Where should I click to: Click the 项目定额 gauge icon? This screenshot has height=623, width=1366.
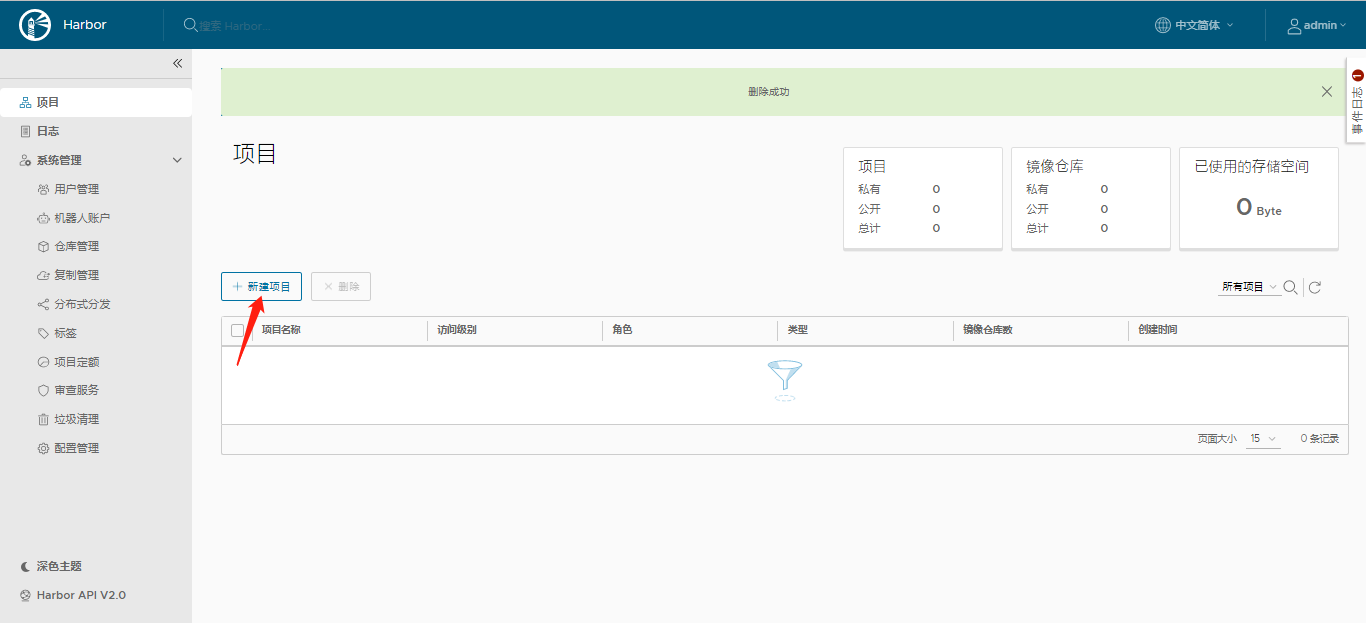tap(43, 362)
